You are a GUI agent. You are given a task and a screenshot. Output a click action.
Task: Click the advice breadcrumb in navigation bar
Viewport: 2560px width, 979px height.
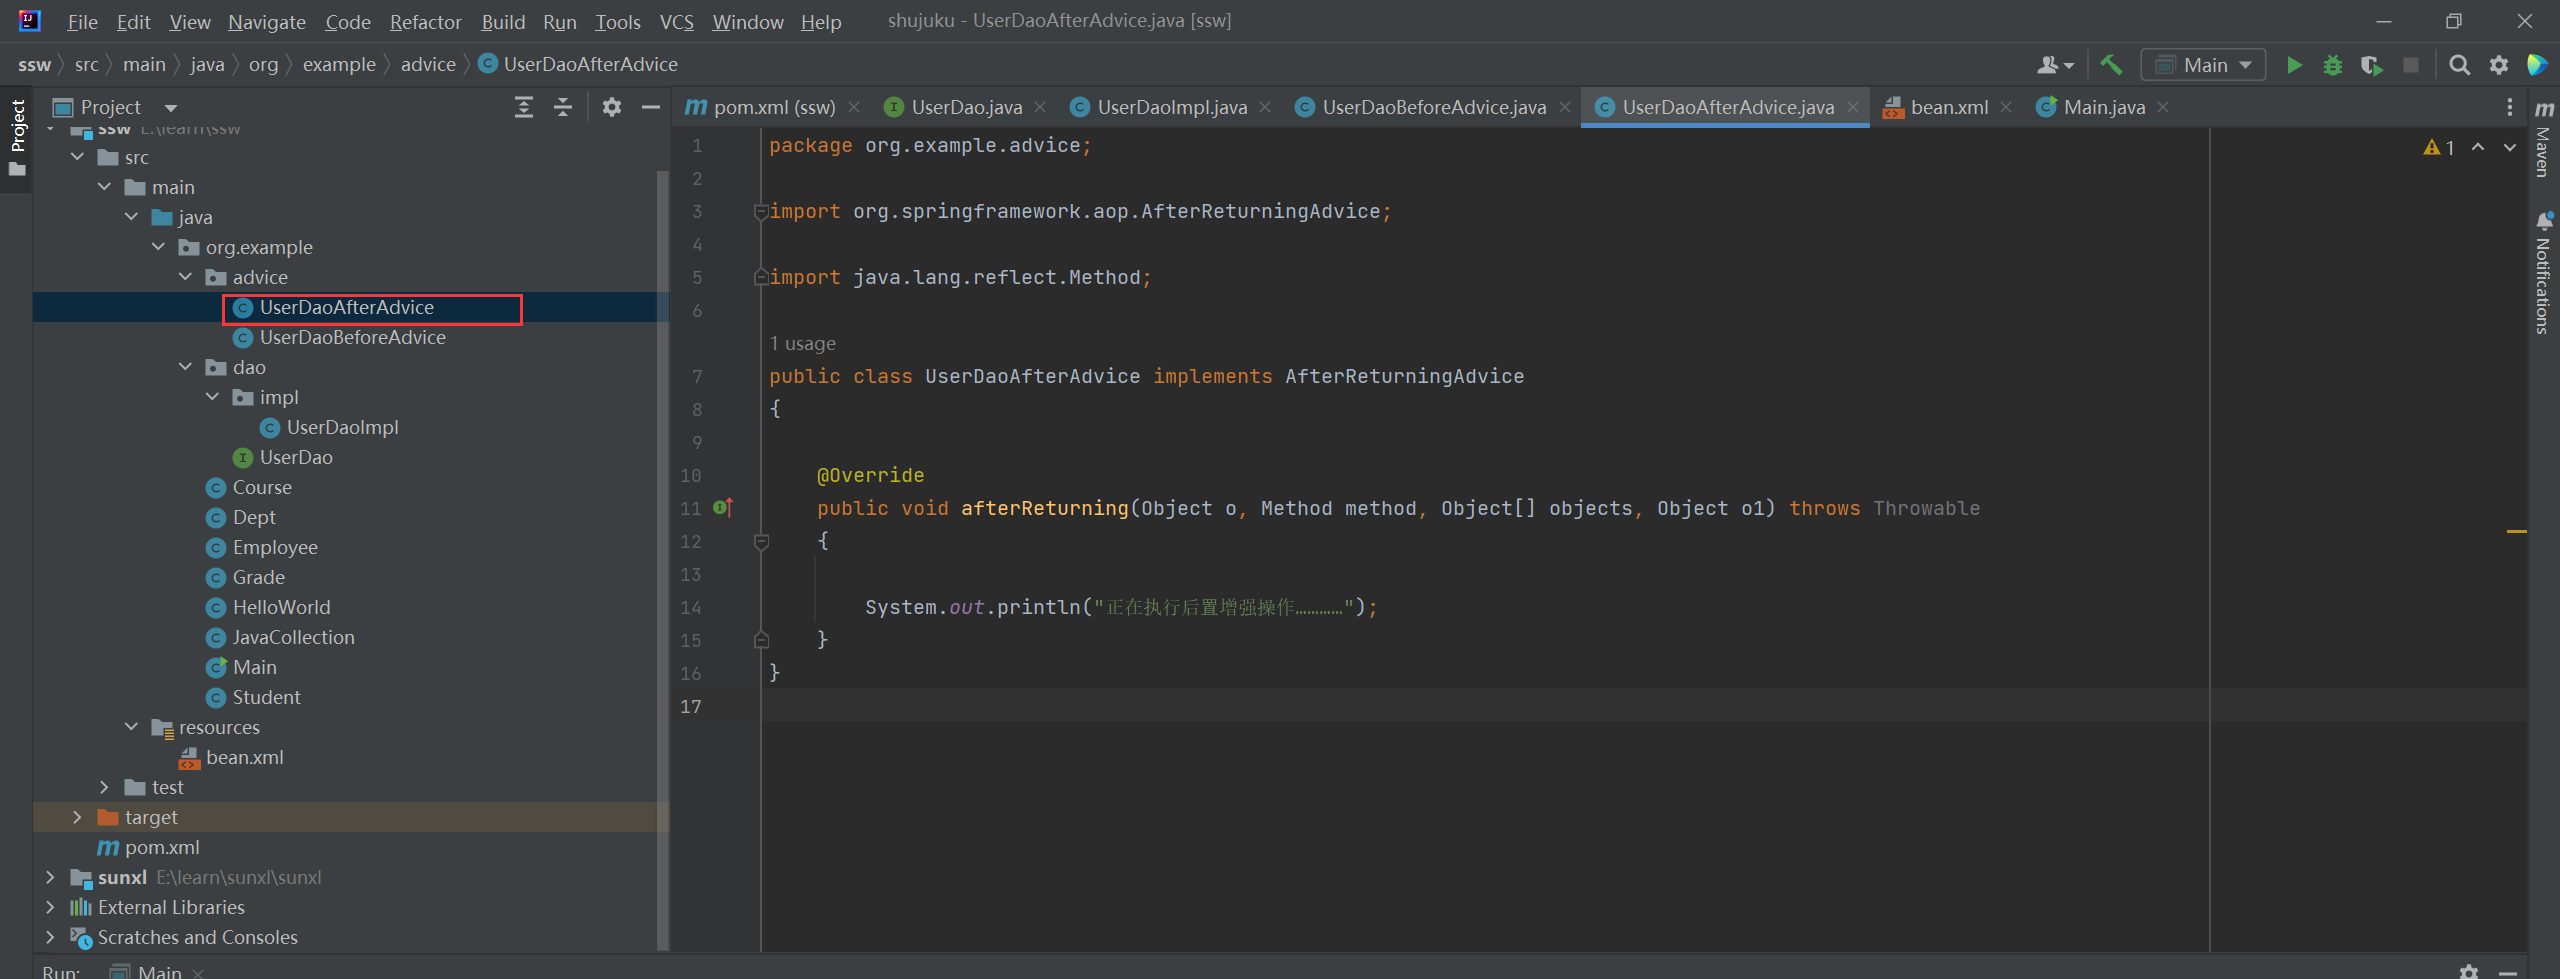428,65
